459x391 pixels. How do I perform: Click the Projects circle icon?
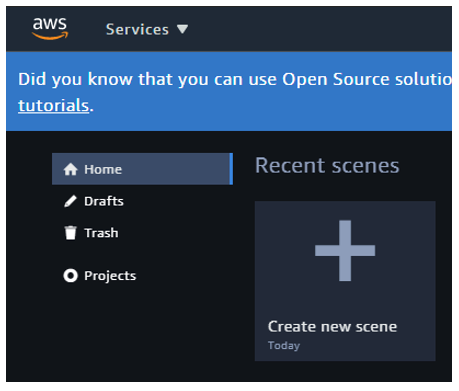tap(70, 276)
